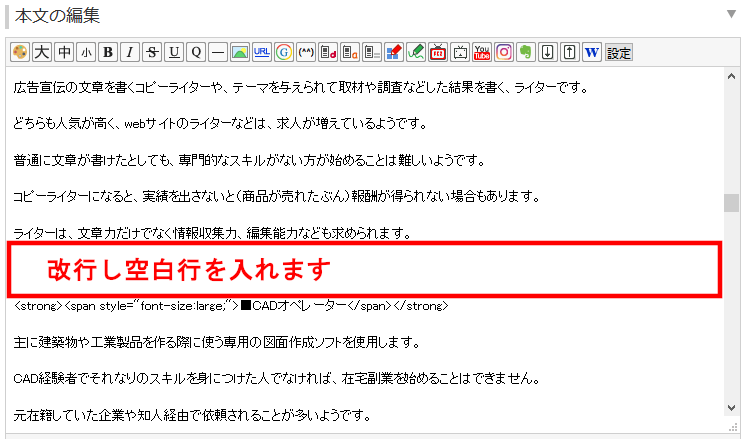
Task: Open the emoticon (^^) picker
Action: click(306, 52)
